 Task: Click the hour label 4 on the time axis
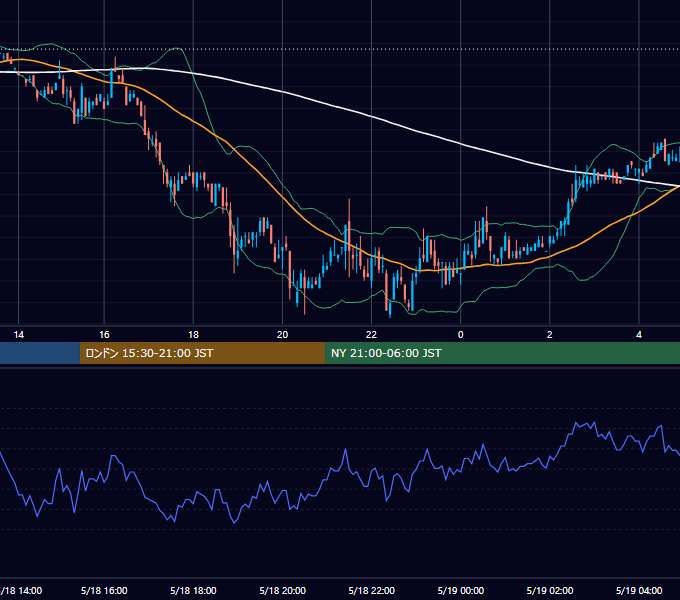(639, 335)
